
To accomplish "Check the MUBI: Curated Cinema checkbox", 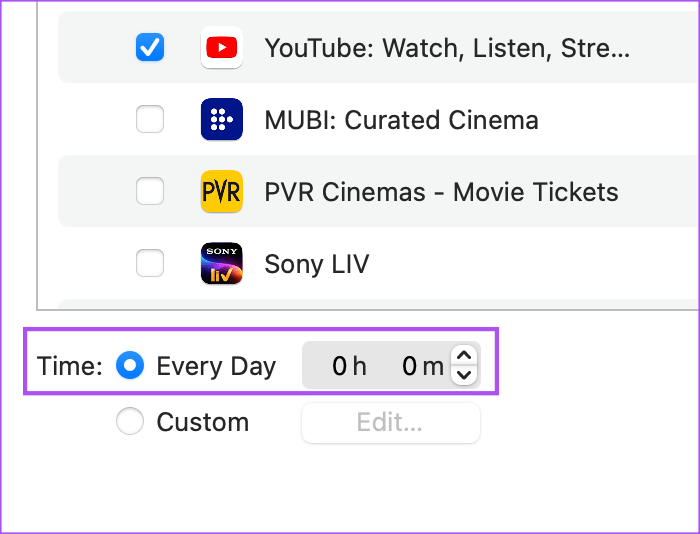I will coord(150,119).
